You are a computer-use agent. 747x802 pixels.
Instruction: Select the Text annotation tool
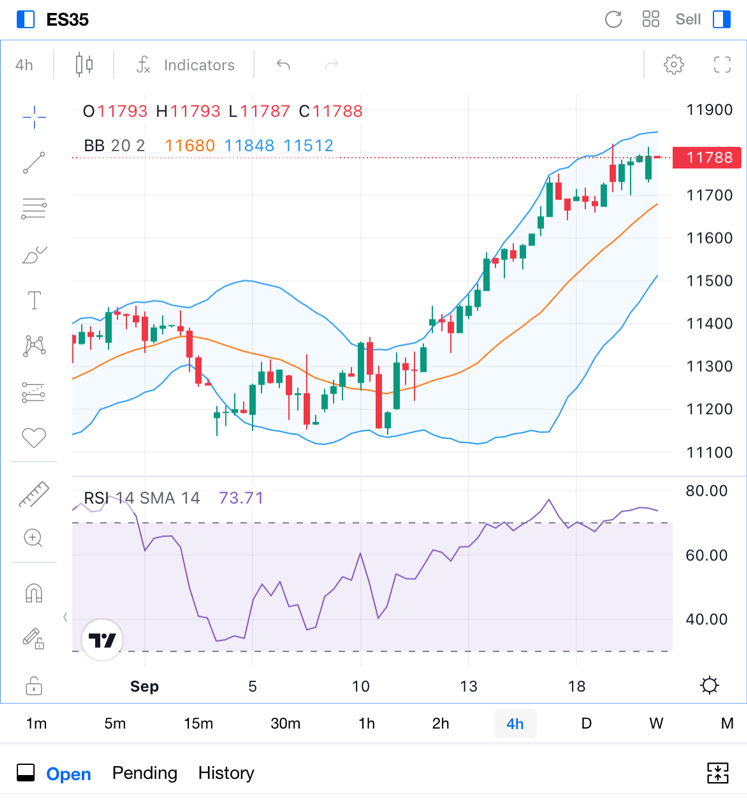pos(34,300)
